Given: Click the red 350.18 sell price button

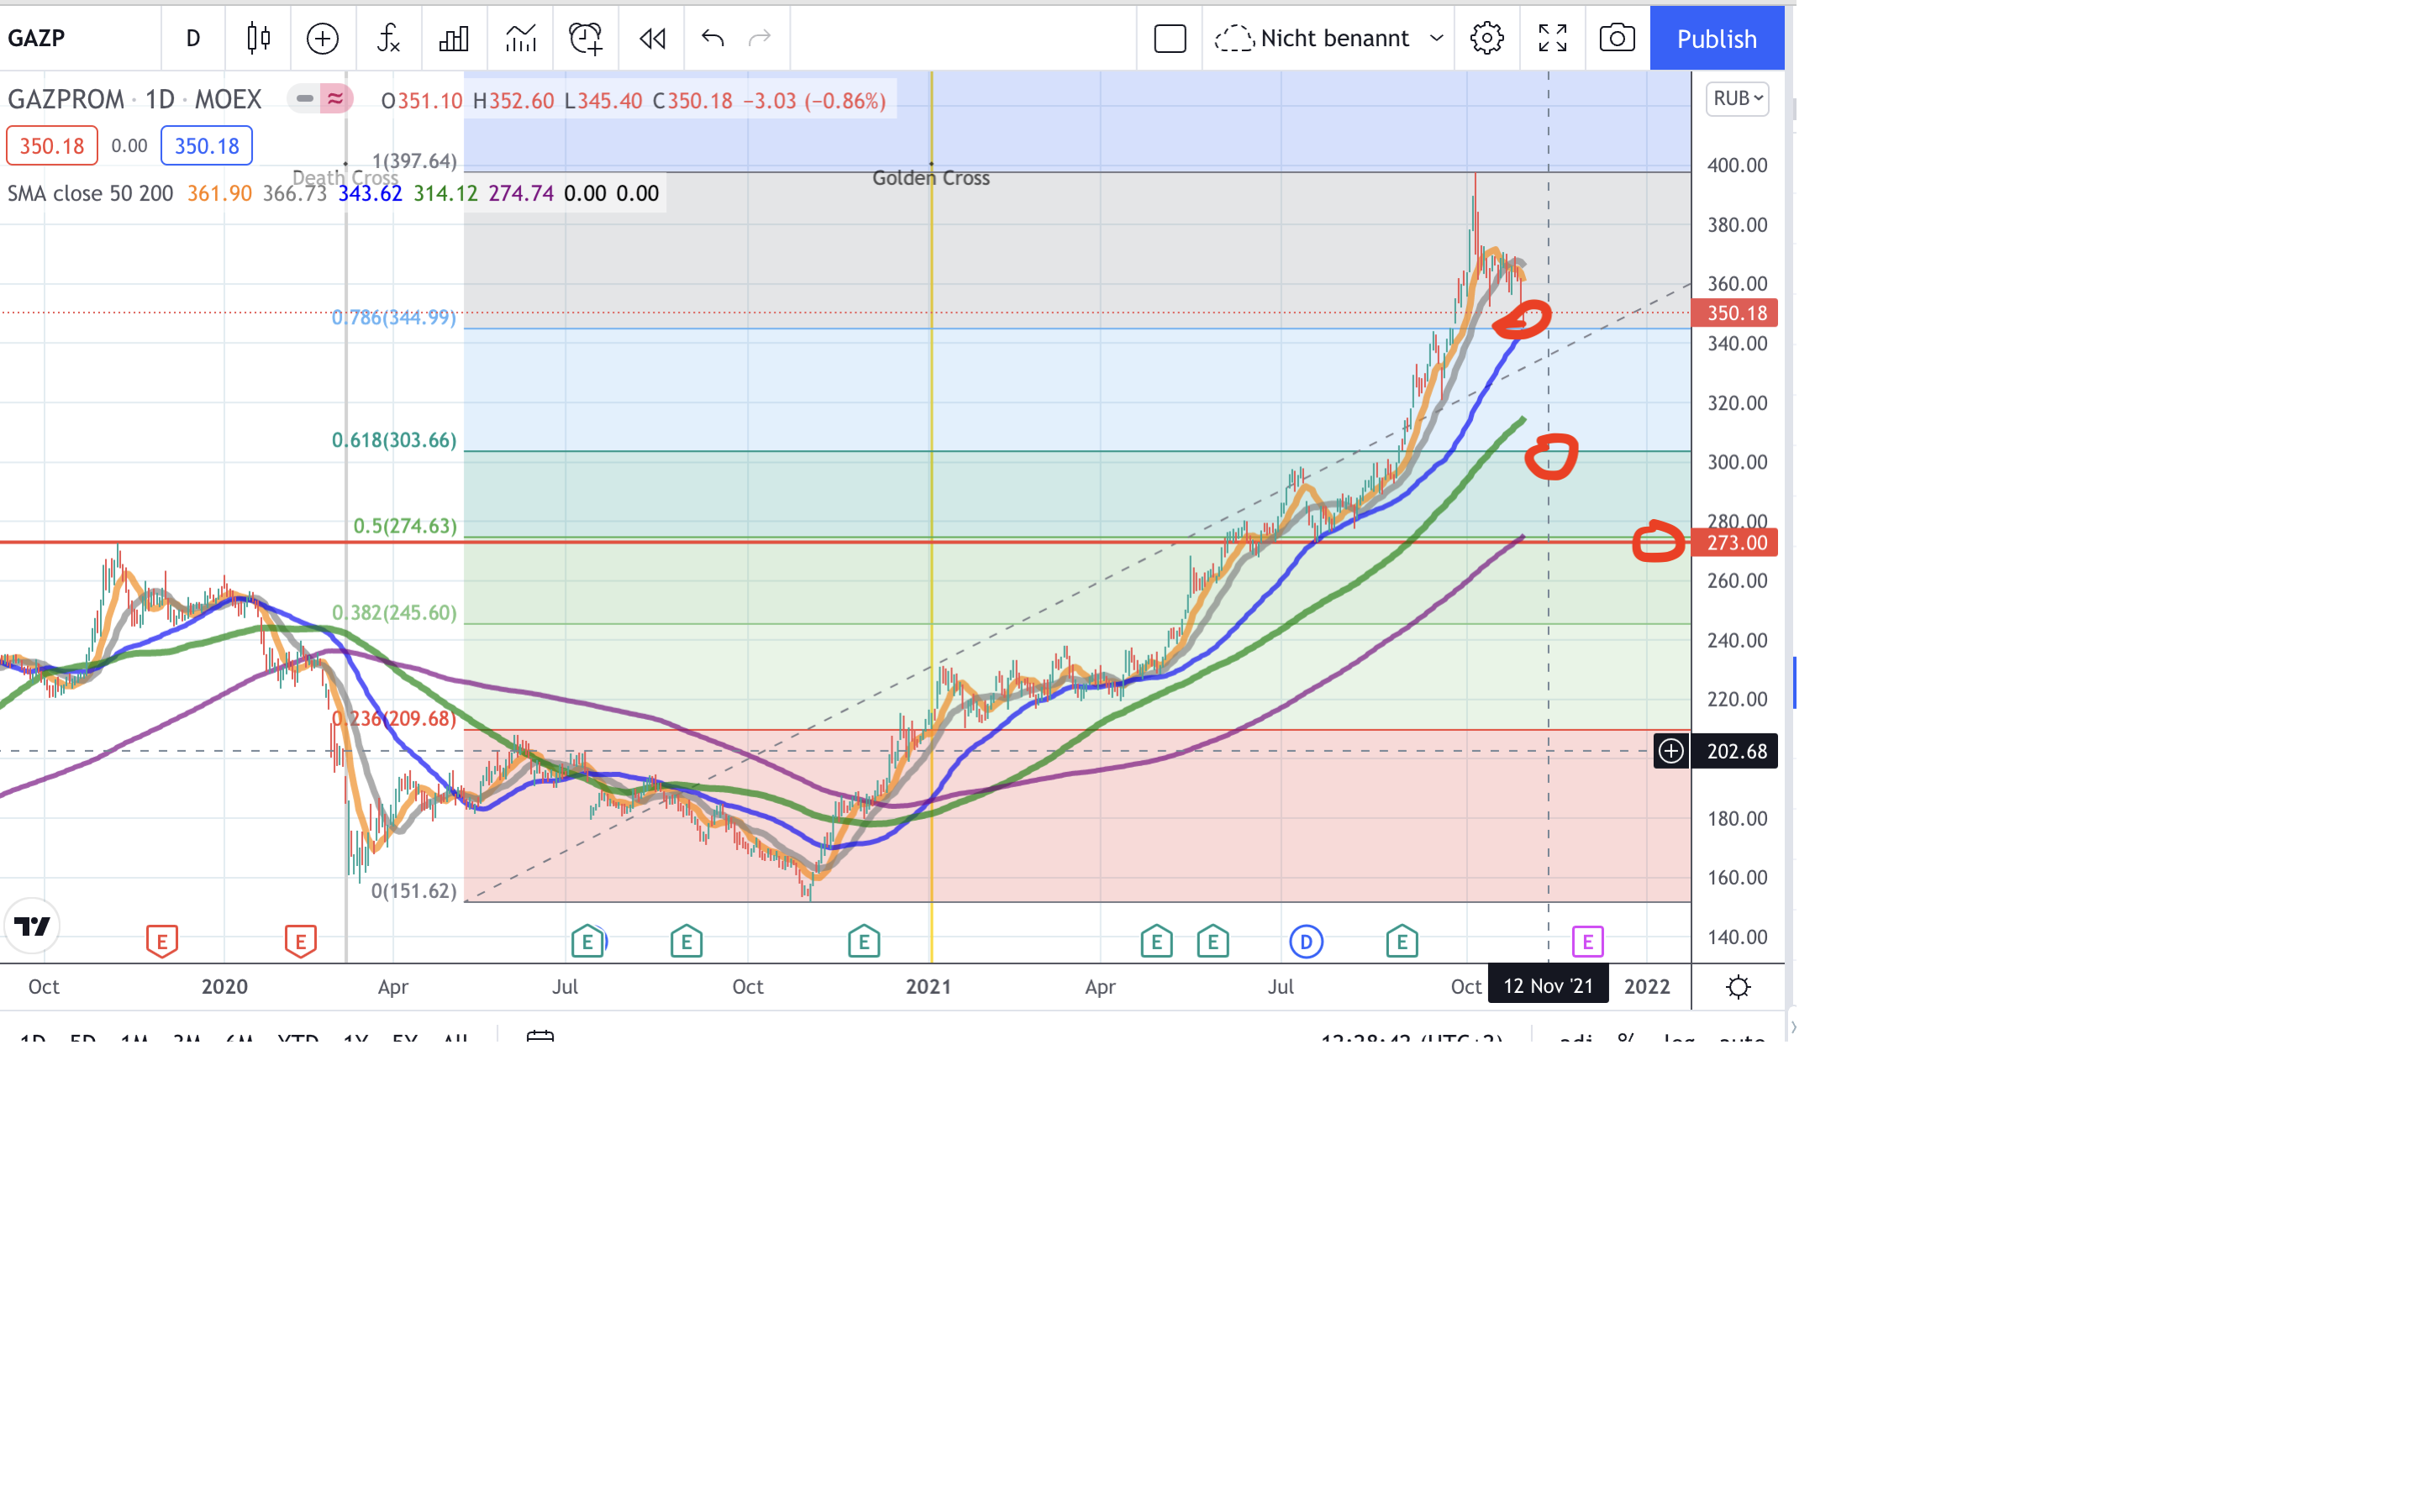Looking at the screenshot, I should point(52,146).
